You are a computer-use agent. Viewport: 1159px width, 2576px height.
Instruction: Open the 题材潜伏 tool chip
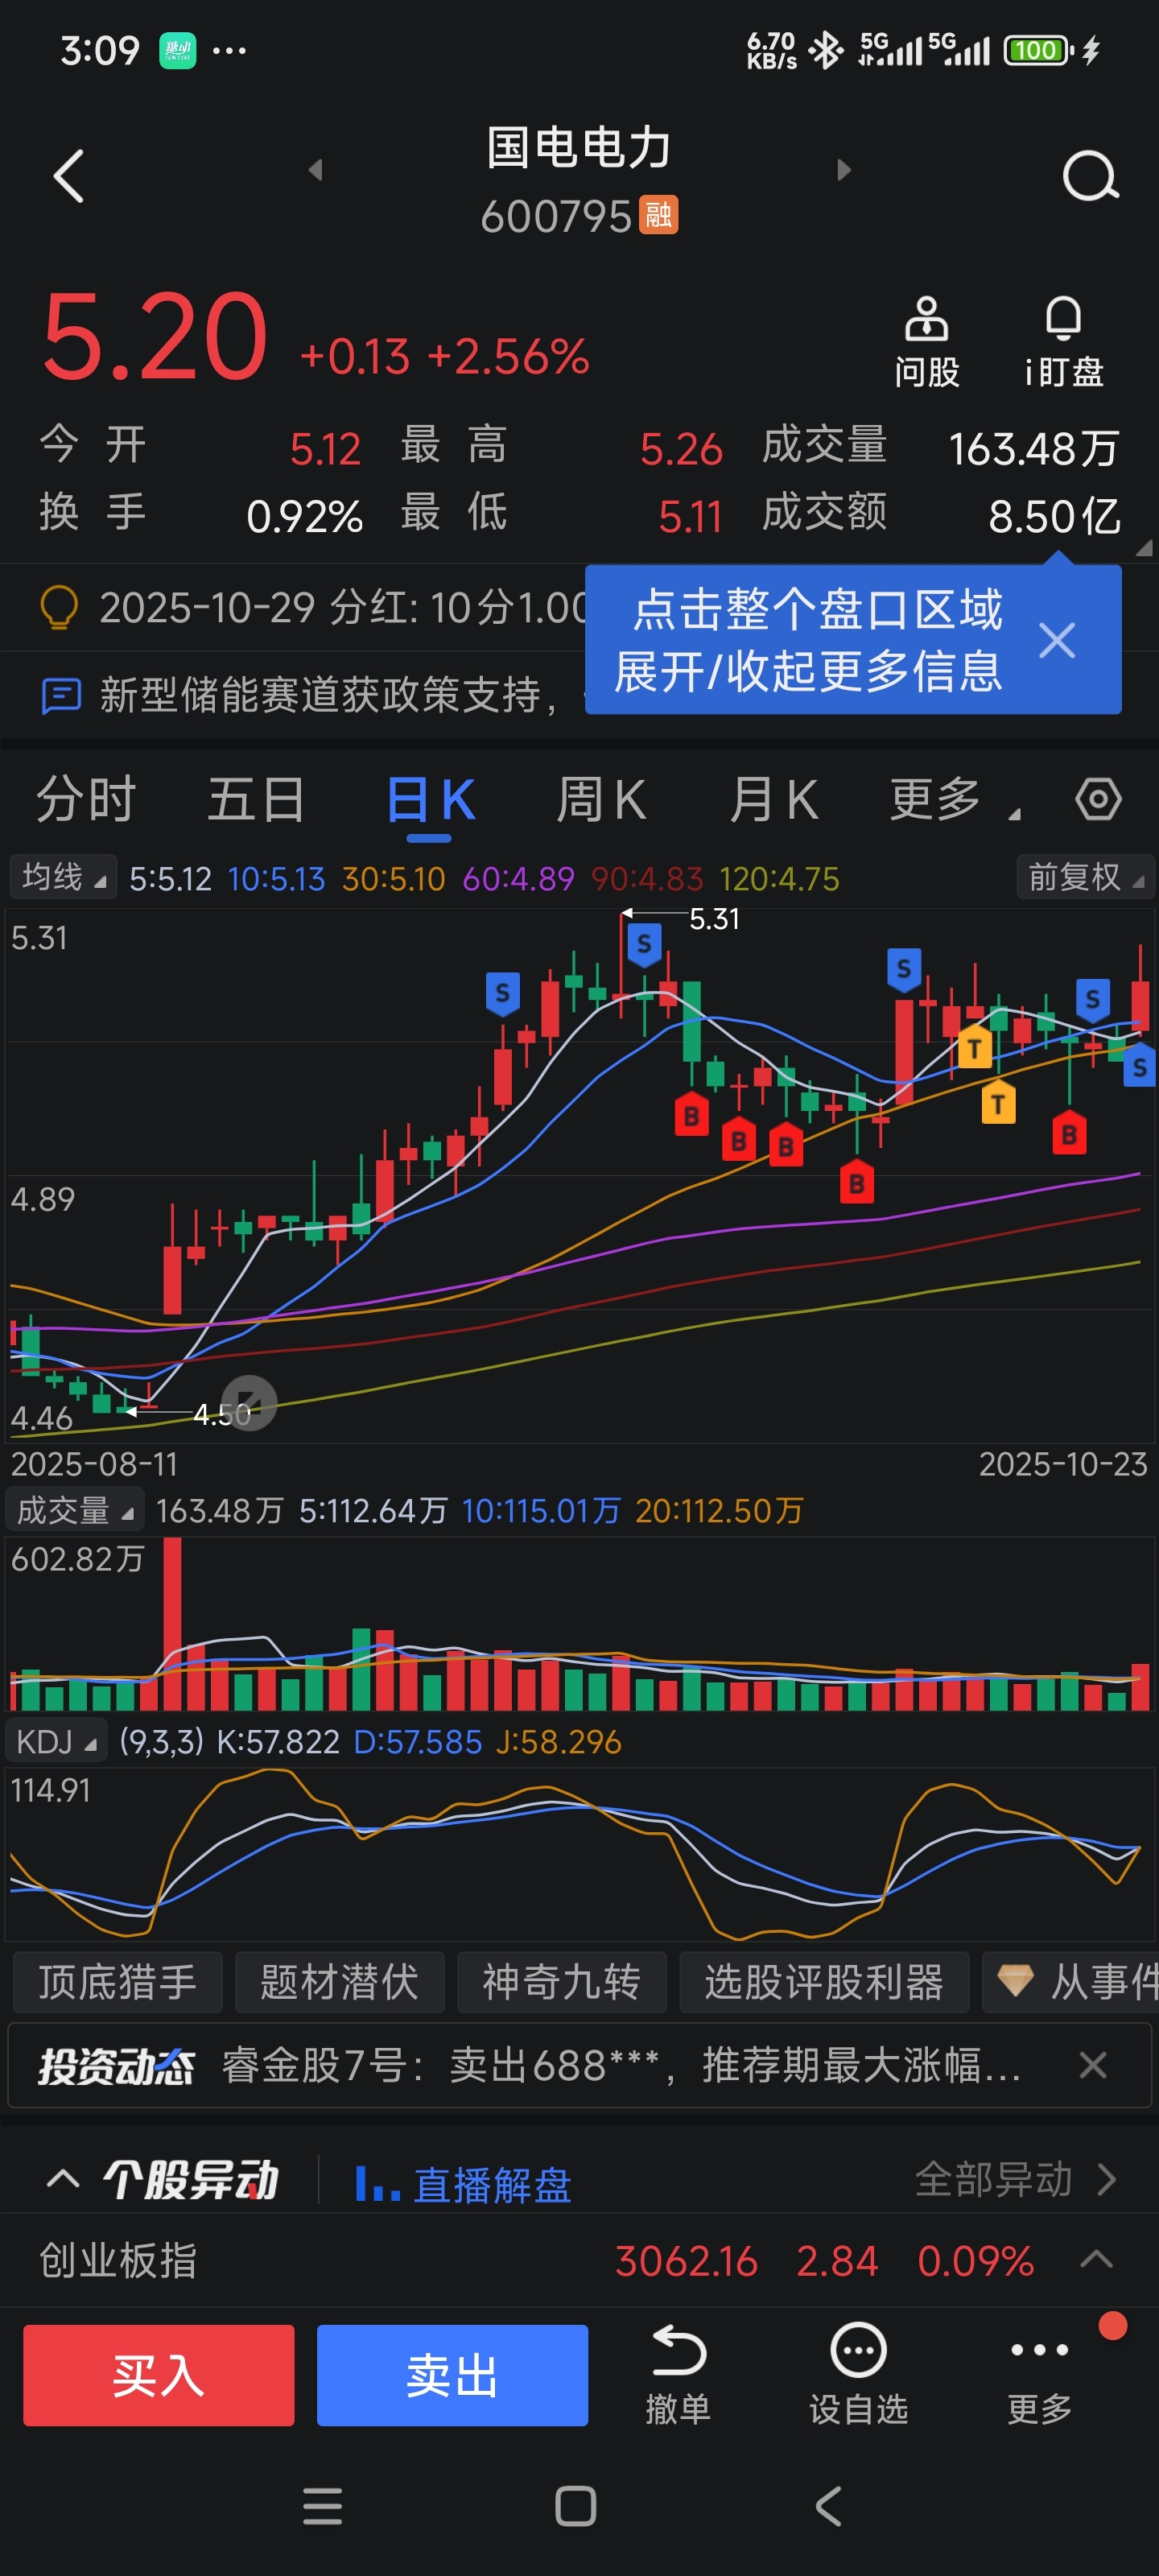340,1981
